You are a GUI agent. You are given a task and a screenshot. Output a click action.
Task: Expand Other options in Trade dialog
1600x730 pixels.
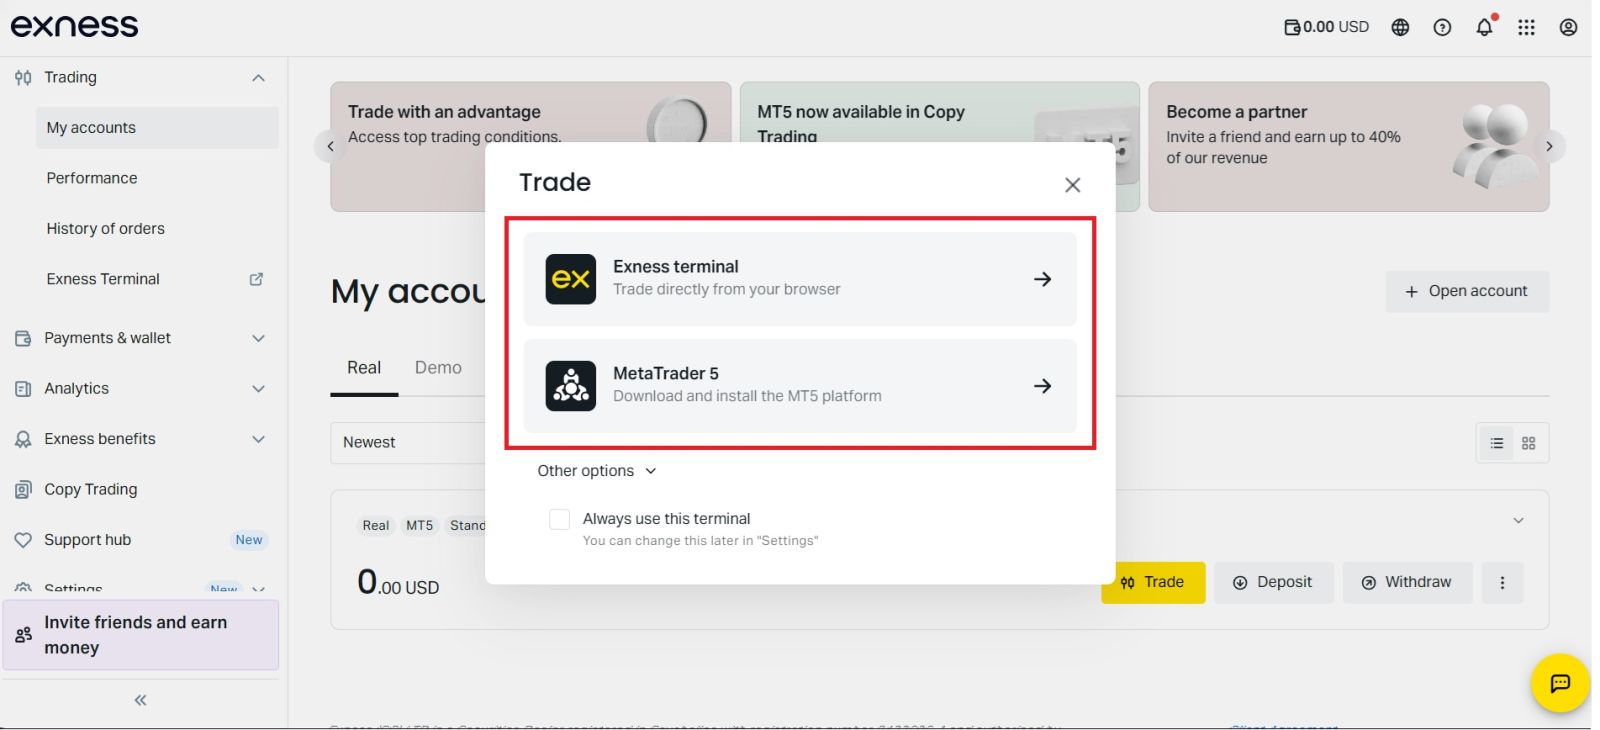pos(597,471)
